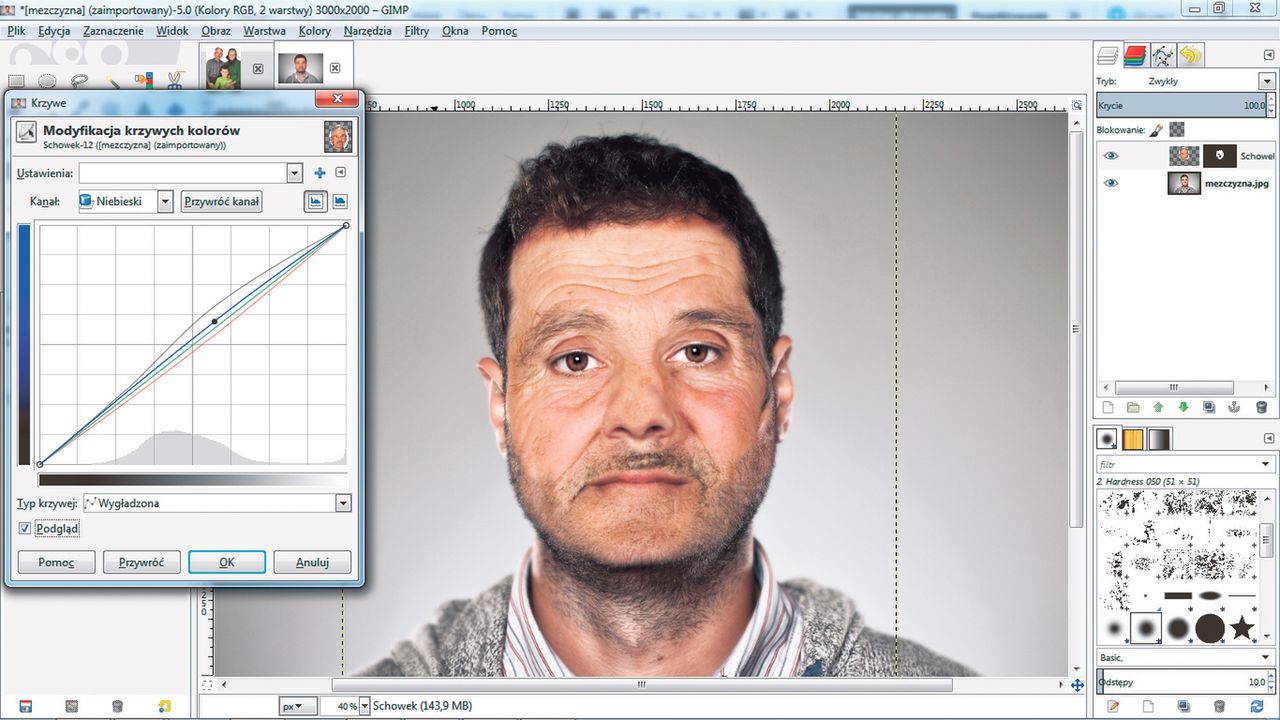
Task: Click the new layer group folder icon
Action: pos(1133,407)
